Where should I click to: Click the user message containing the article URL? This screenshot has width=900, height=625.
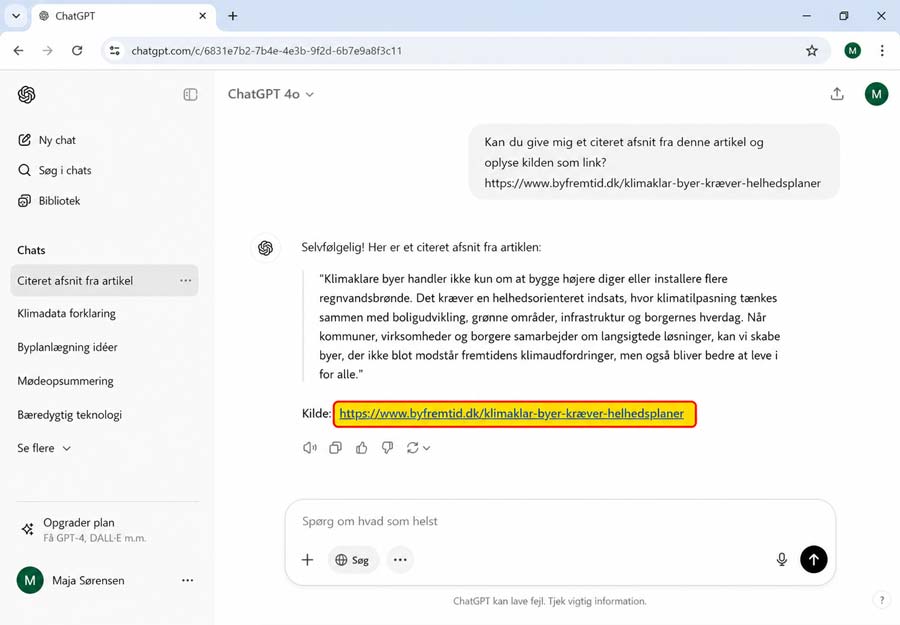tap(654, 162)
